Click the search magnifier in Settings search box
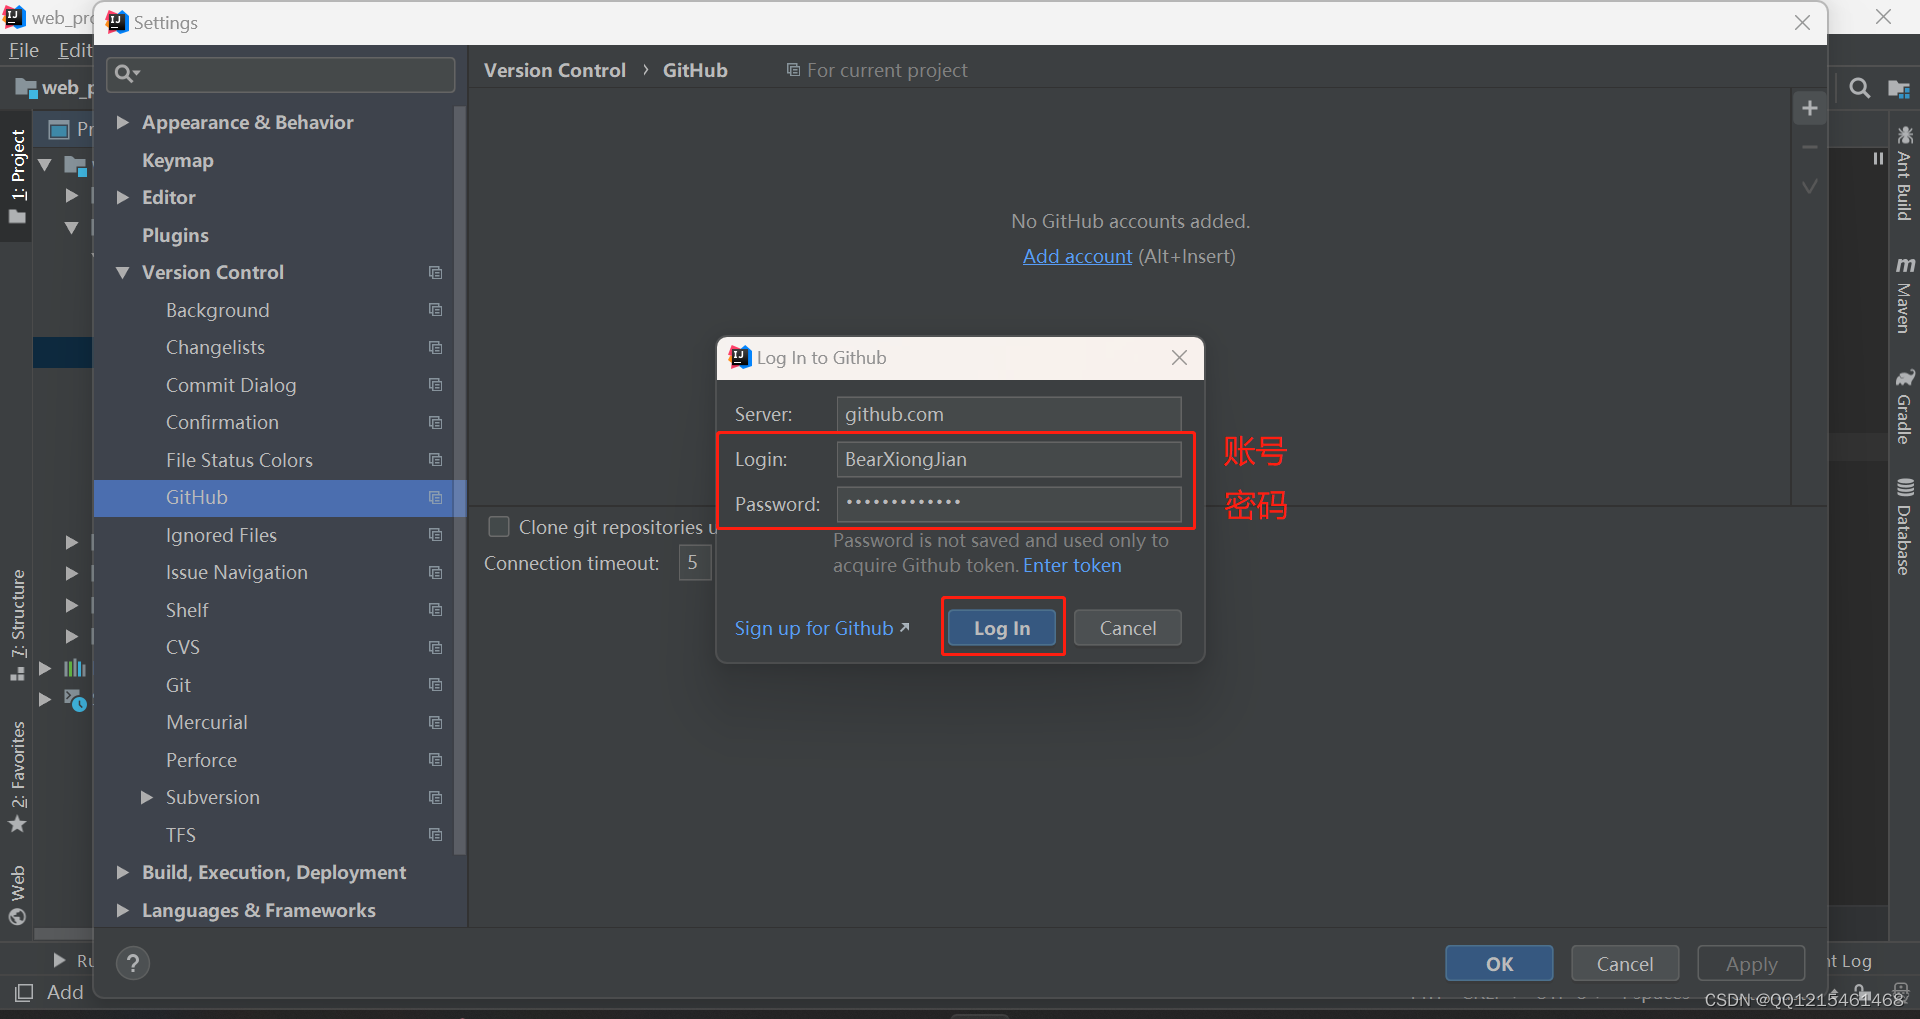Screen dimensions: 1920x1019 coord(126,73)
